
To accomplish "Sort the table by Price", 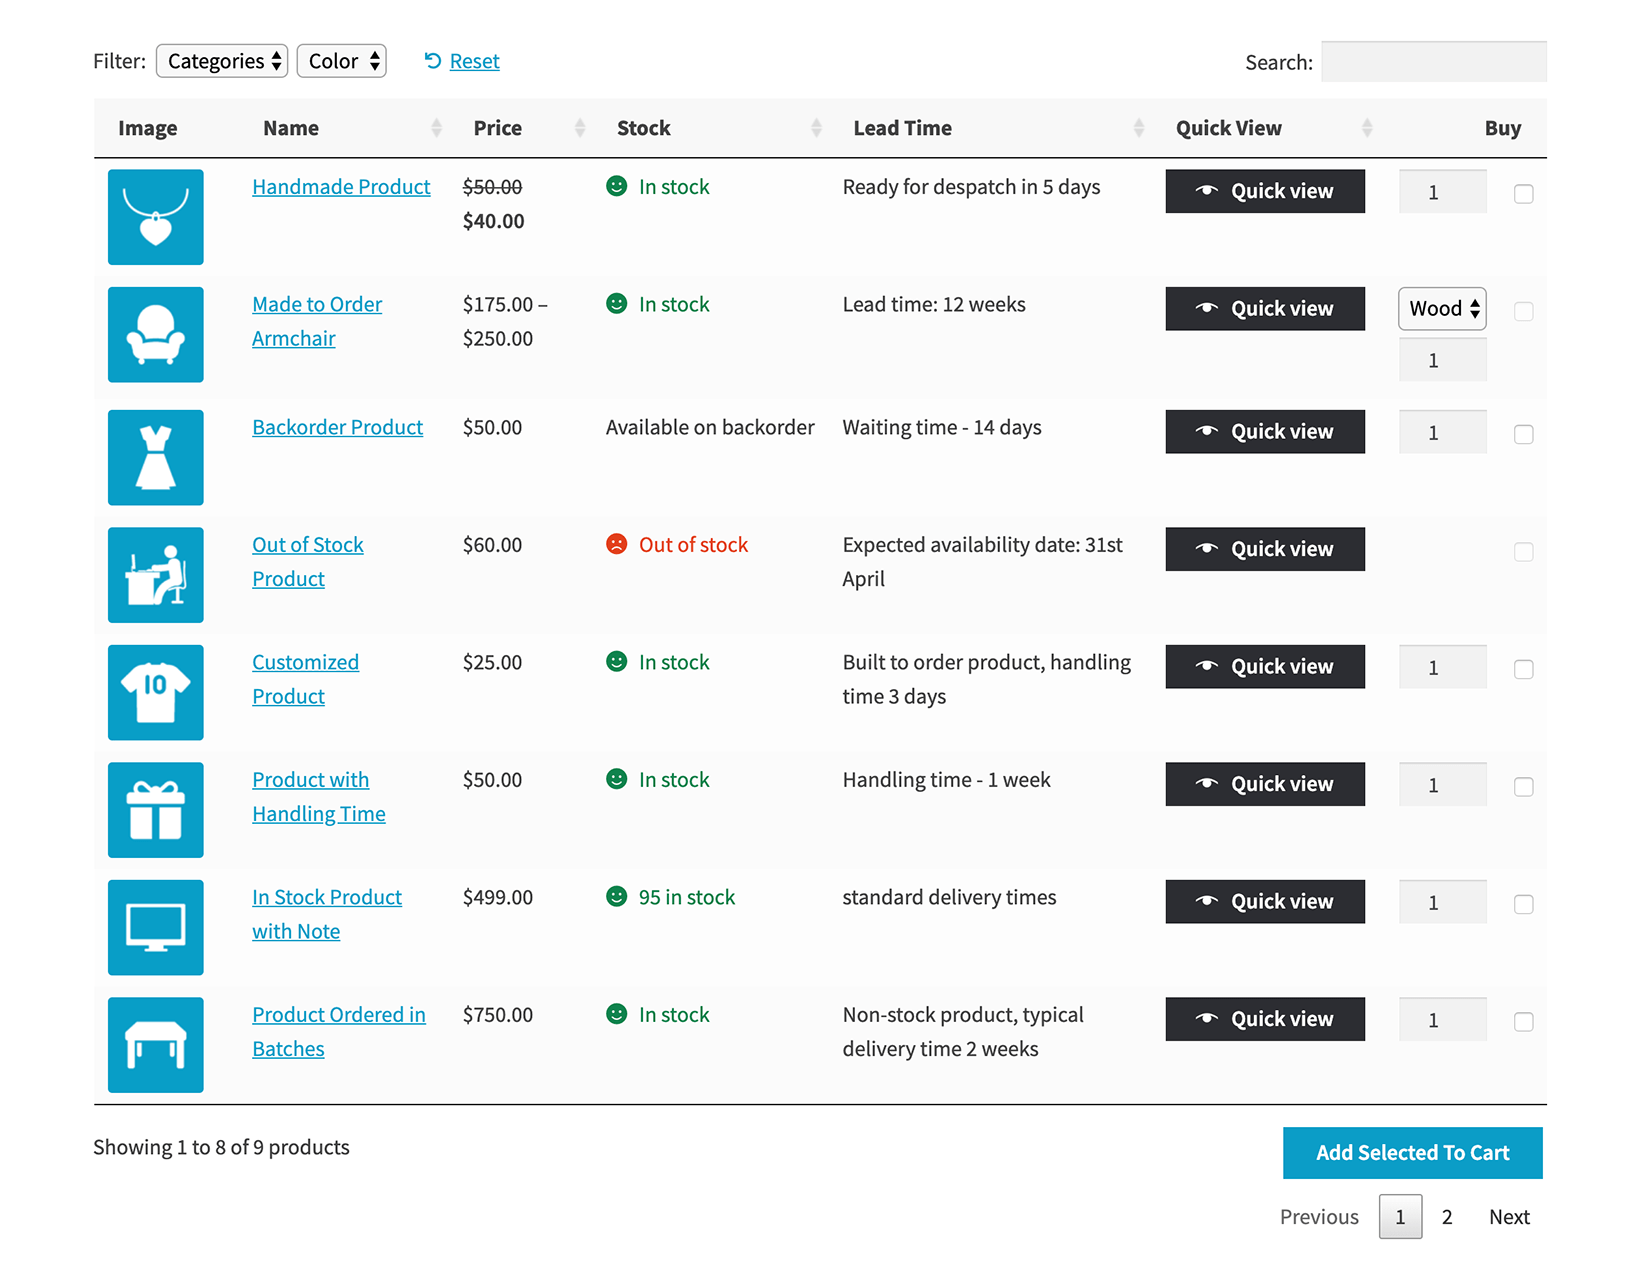I will click(497, 127).
